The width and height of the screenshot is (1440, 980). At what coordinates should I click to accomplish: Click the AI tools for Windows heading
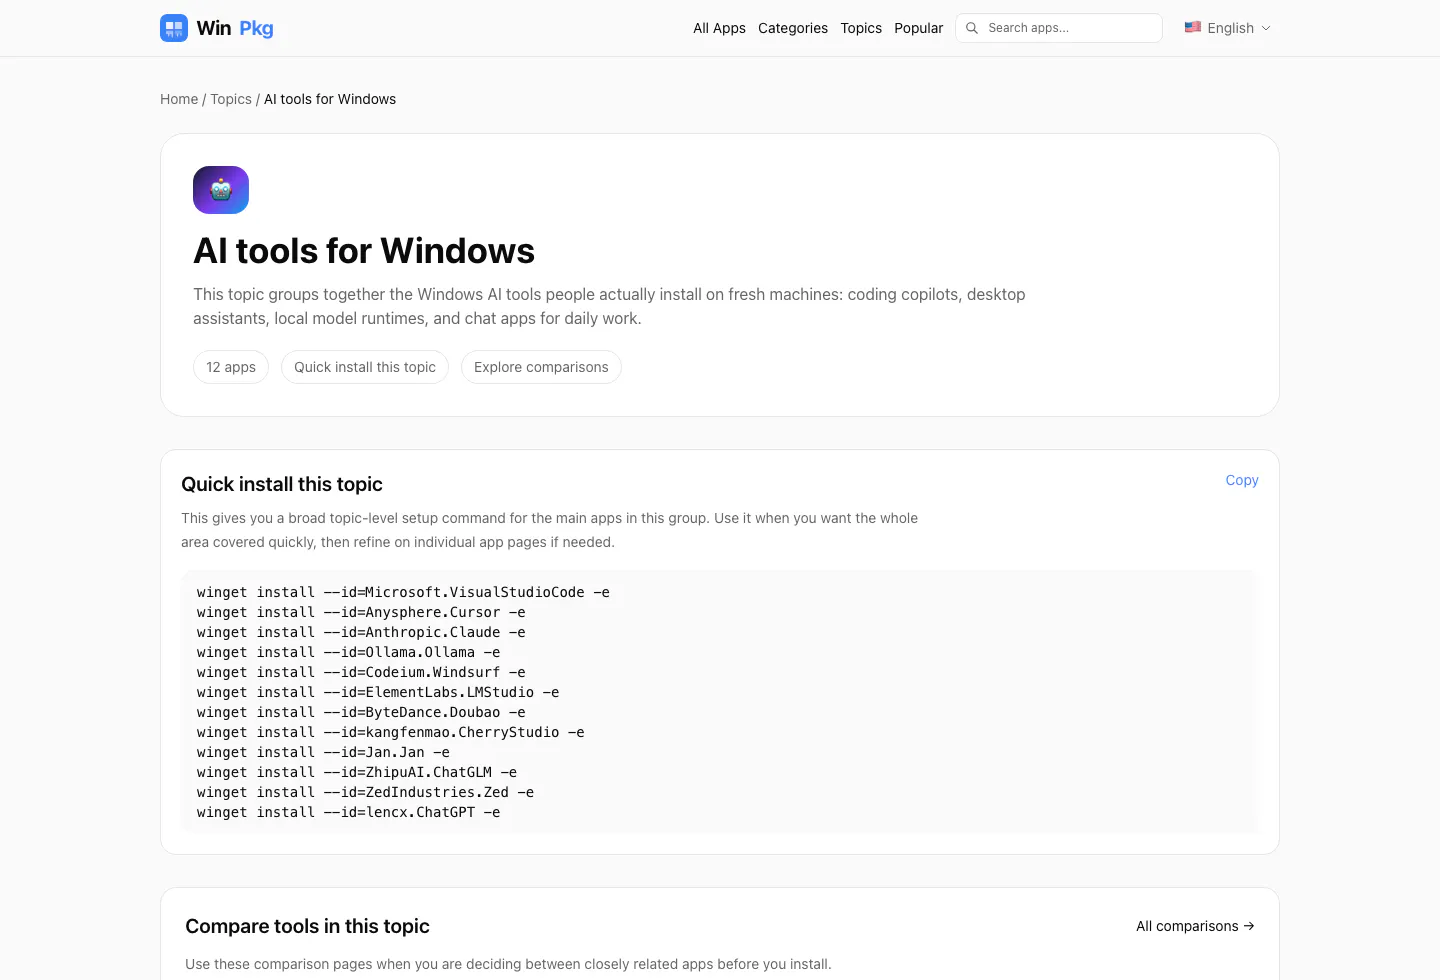(x=364, y=251)
